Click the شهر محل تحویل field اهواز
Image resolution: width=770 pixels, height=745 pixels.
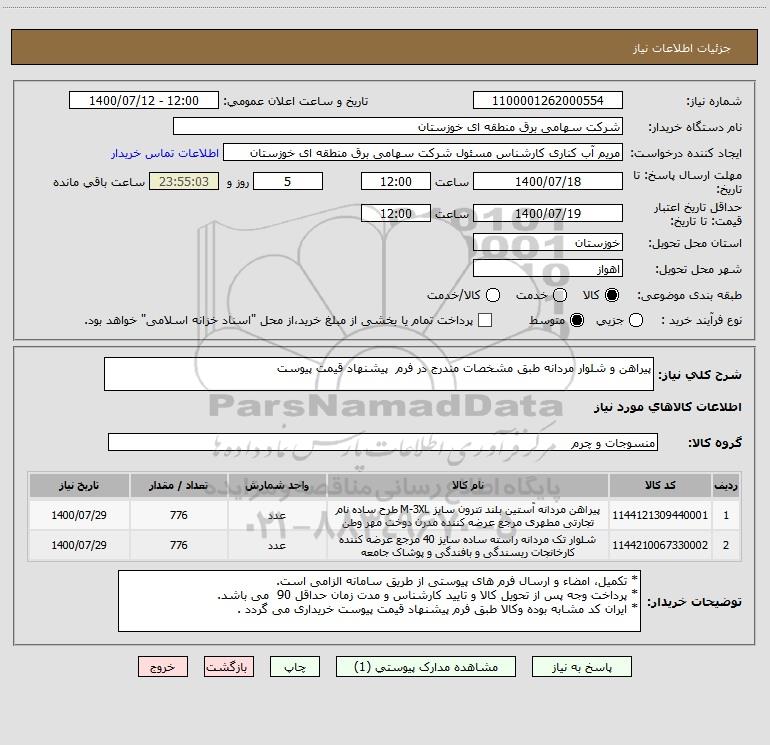click(x=548, y=268)
